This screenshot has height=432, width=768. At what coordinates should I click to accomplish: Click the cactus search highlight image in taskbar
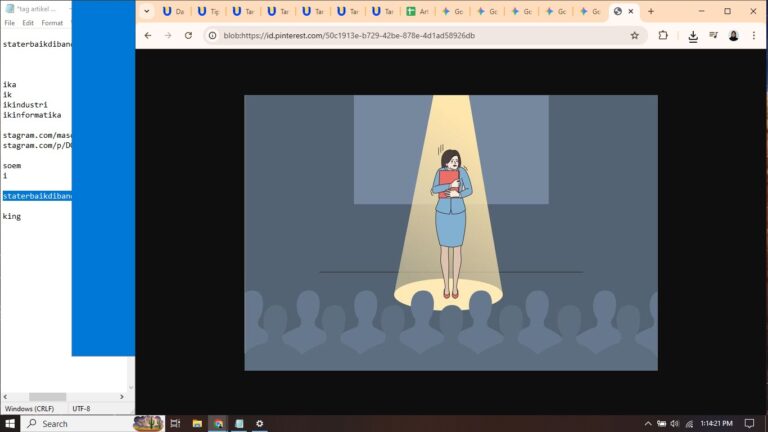tap(148, 423)
